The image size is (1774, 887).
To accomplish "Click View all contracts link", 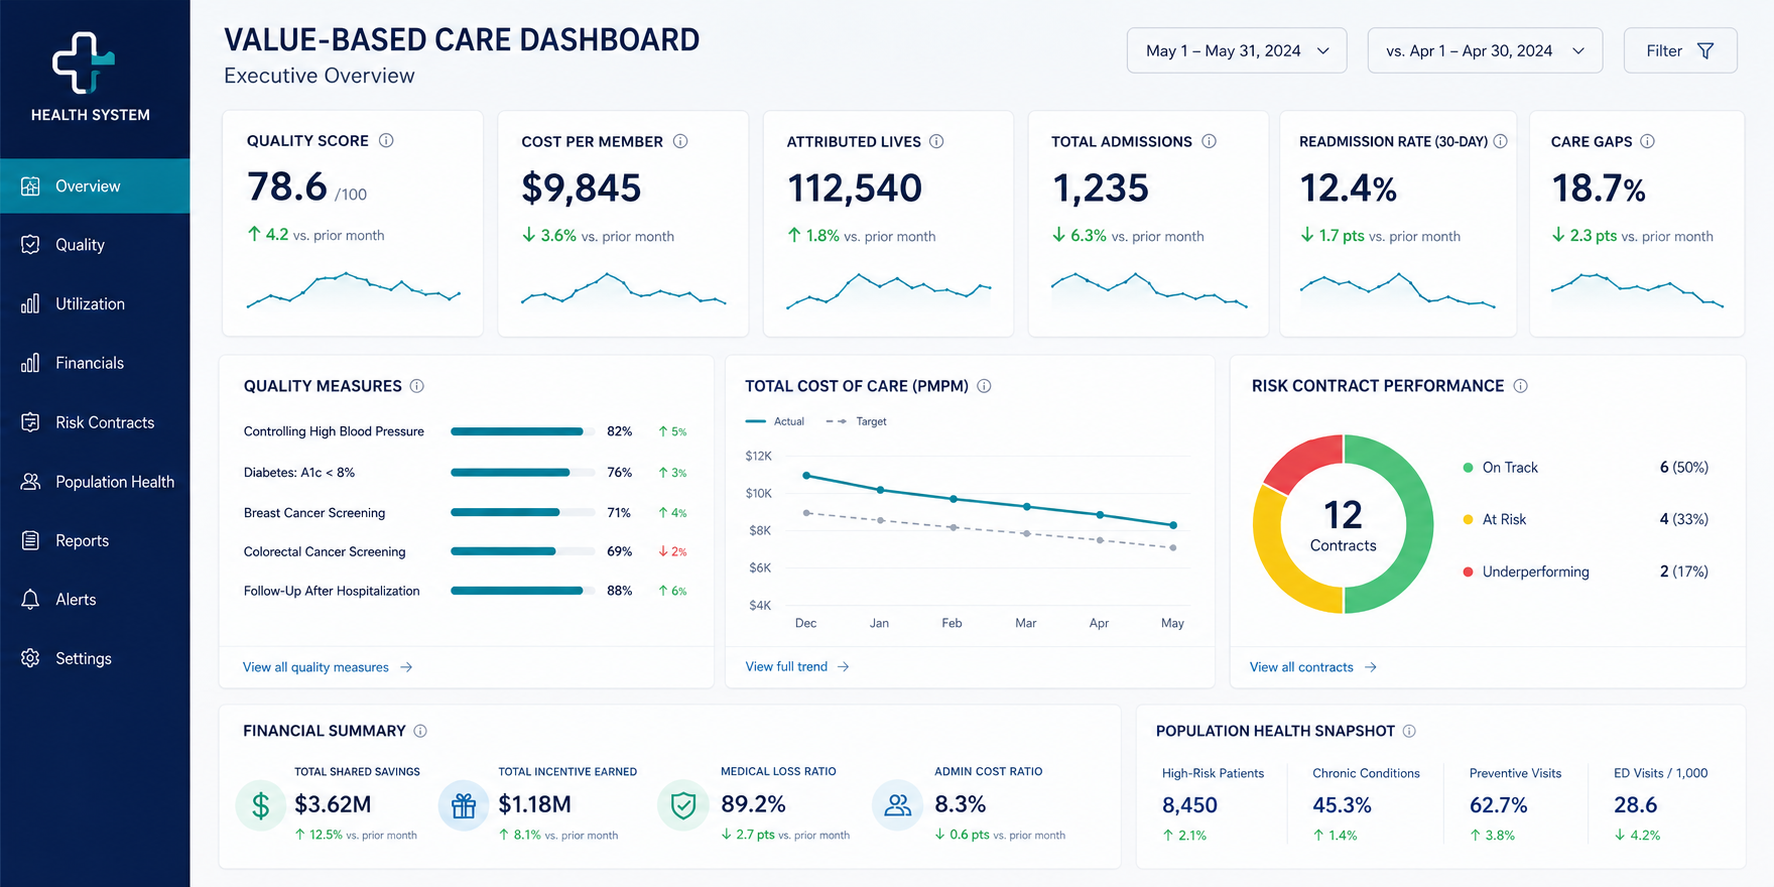I will point(1313,667).
